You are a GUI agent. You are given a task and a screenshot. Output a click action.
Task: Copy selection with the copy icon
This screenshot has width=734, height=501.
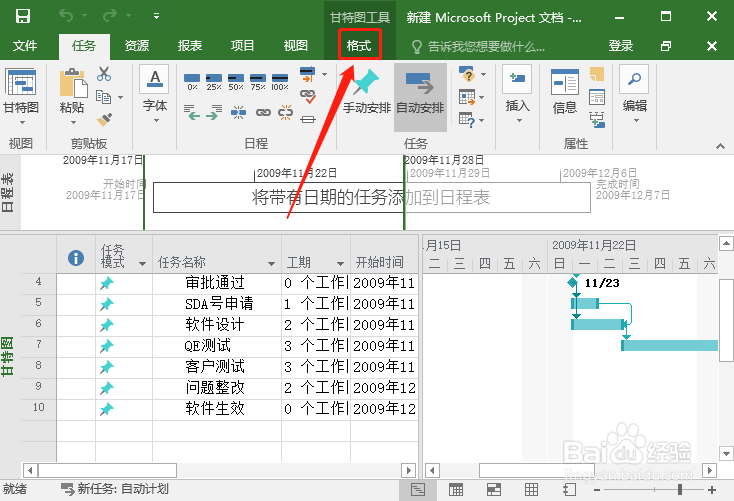pos(103,97)
